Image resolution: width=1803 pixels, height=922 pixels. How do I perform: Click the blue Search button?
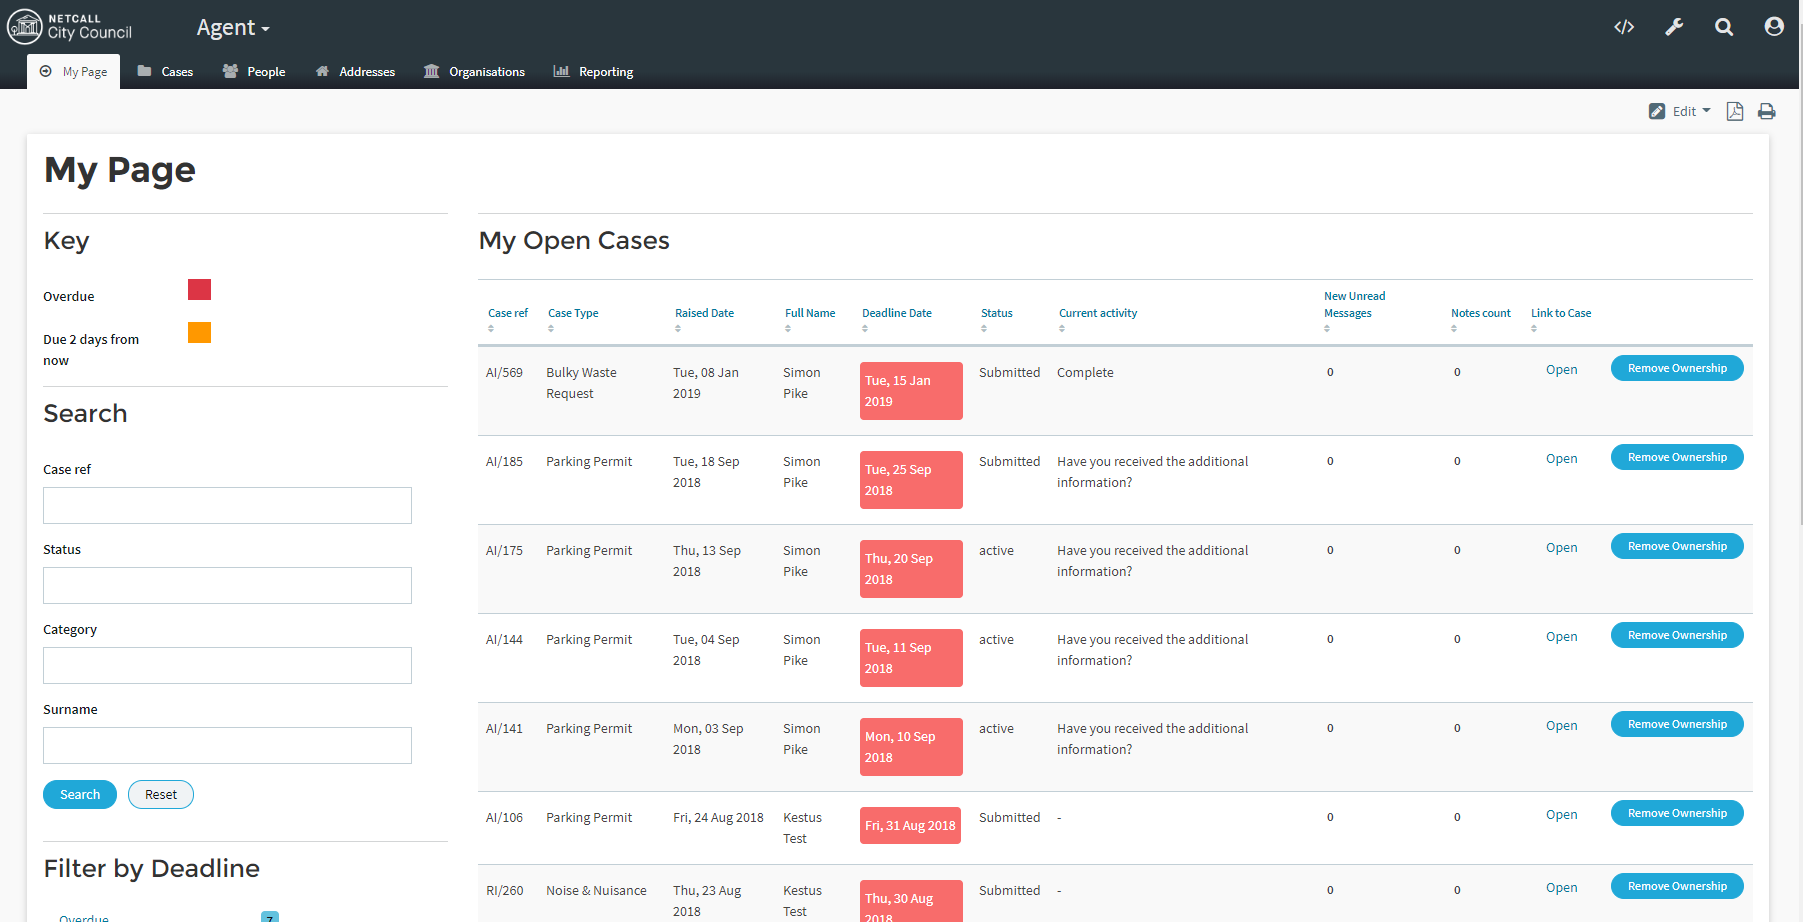tap(80, 795)
